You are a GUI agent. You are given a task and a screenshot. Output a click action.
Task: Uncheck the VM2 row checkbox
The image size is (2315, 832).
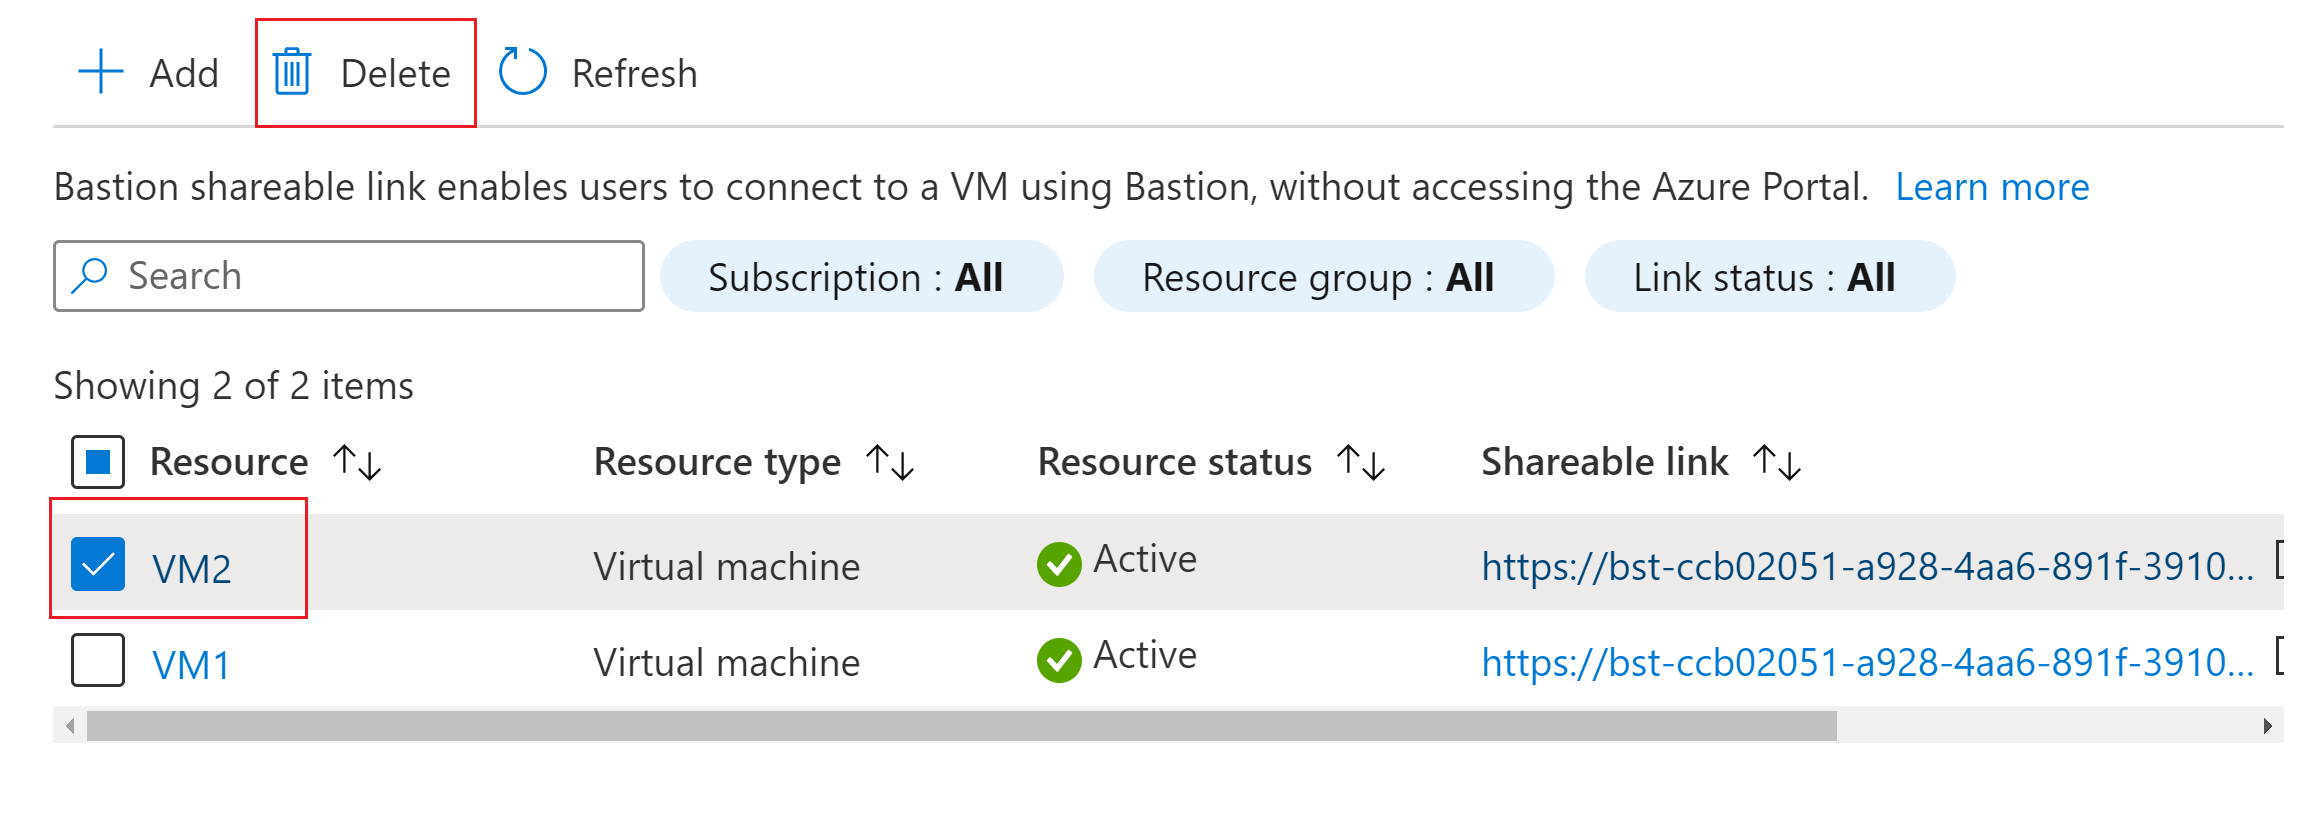(x=98, y=564)
